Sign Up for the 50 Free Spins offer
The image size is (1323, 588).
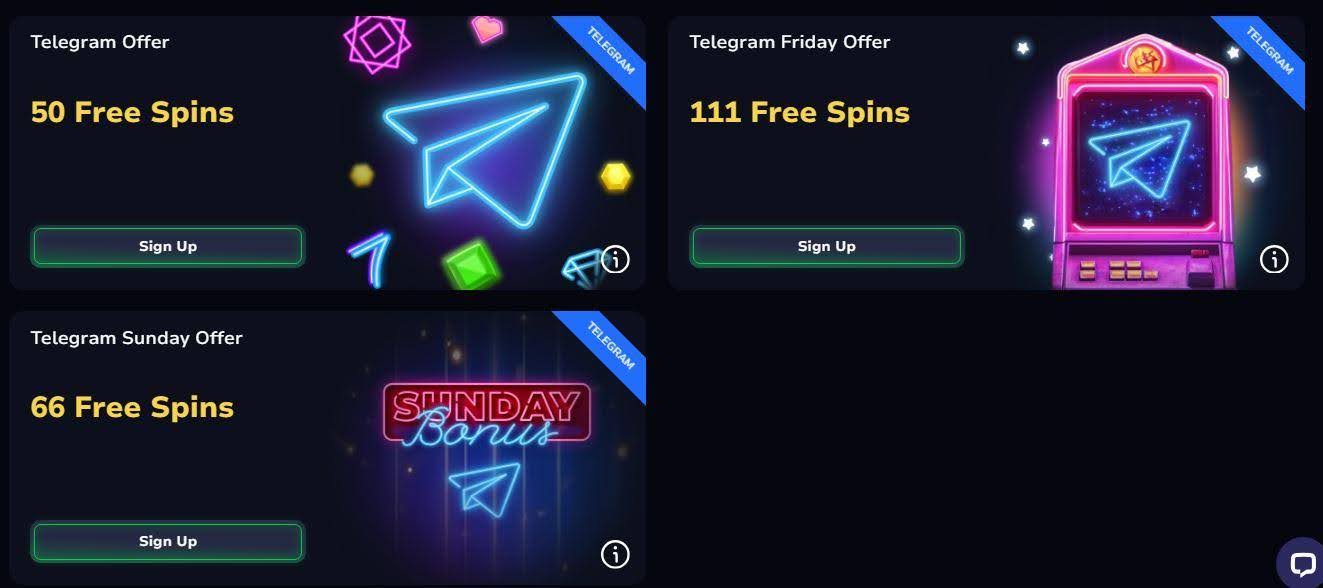coord(167,246)
